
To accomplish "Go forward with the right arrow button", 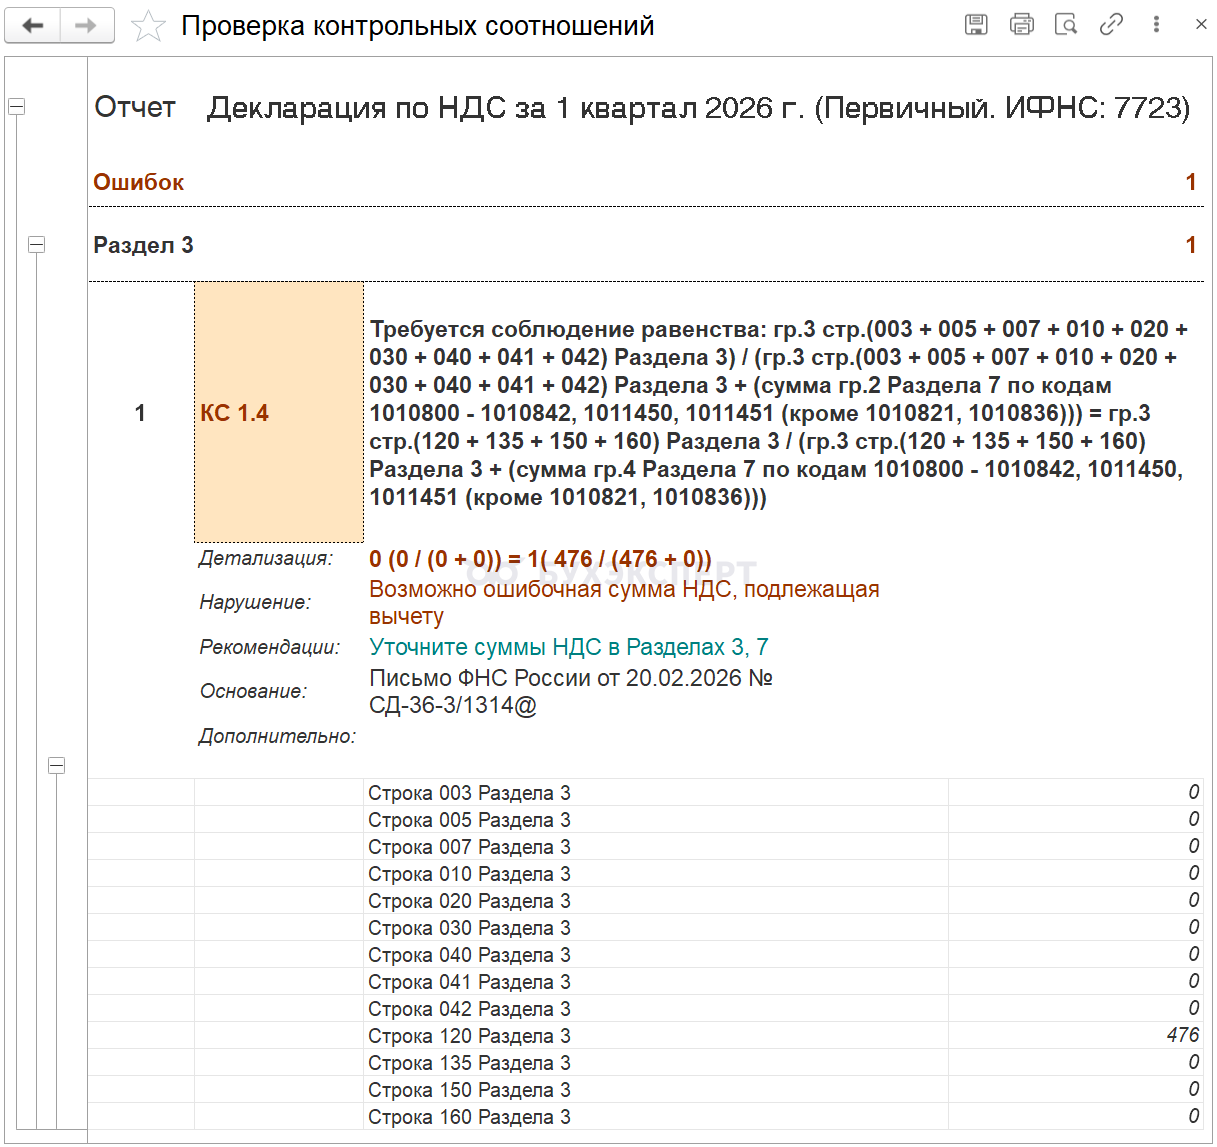I will (x=87, y=25).
